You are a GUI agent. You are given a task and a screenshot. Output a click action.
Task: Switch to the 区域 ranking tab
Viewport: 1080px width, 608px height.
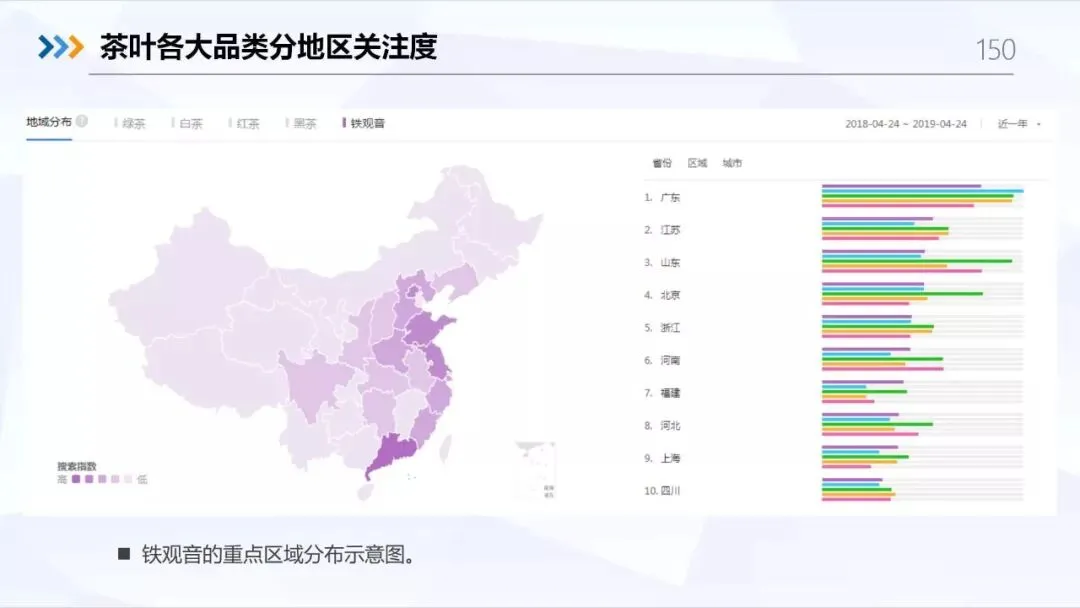pos(697,163)
